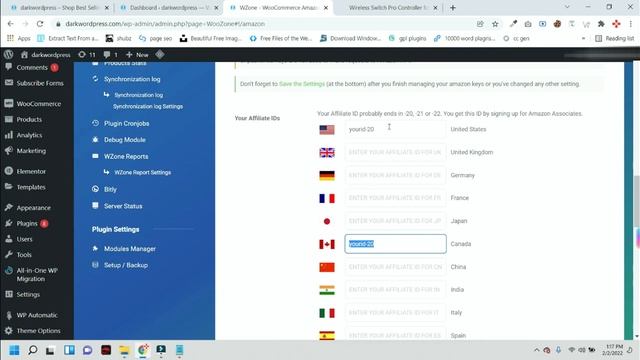The image size is (640, 360).
Task: Open Theme Options in sidebar
Action: pyautogui.click(x=38, y=331)
